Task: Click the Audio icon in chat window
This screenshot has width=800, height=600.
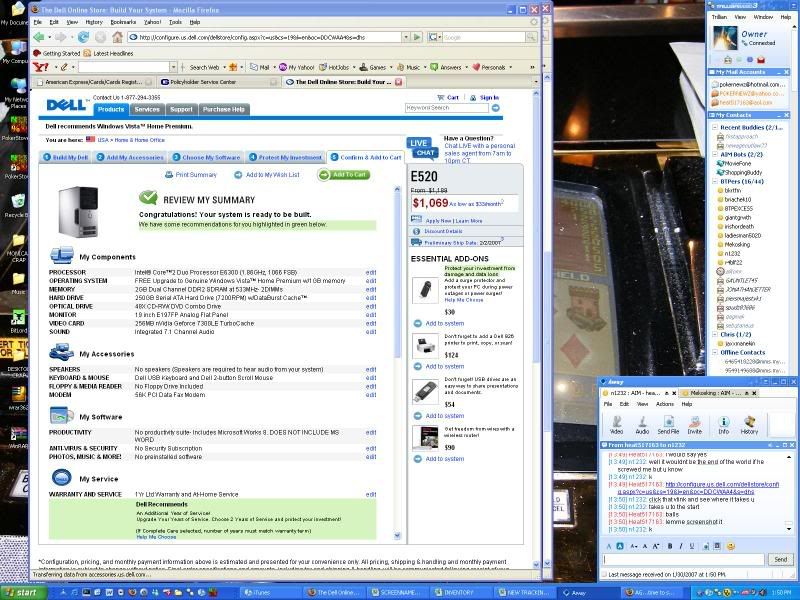Action: click(642, 424)
